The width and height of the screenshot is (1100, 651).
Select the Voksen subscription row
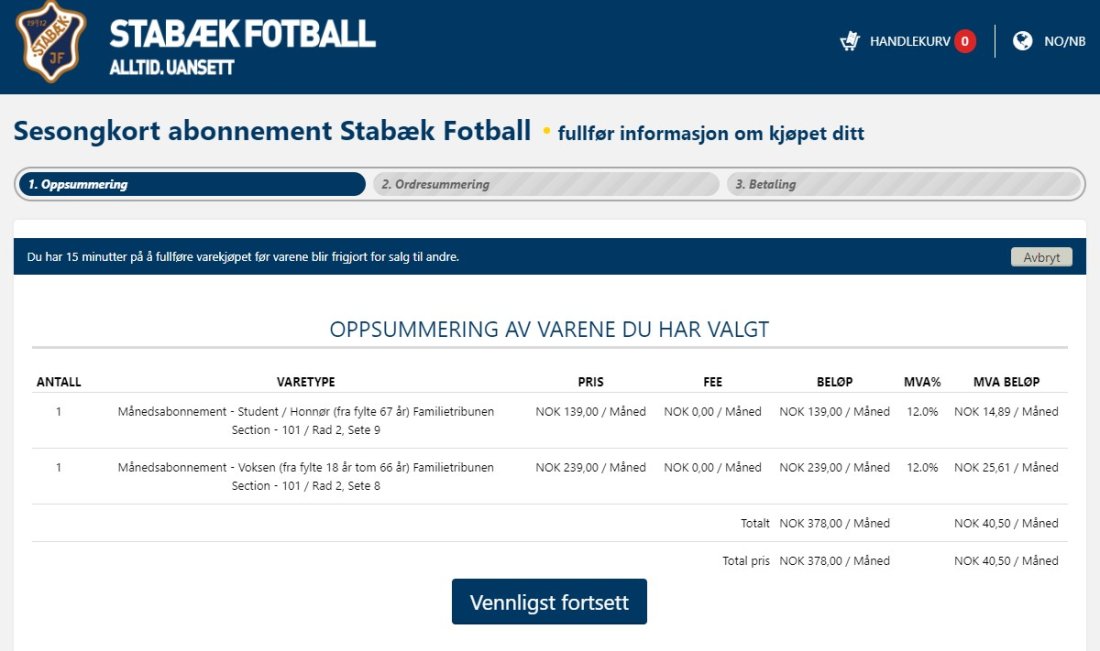click(549, 476)
